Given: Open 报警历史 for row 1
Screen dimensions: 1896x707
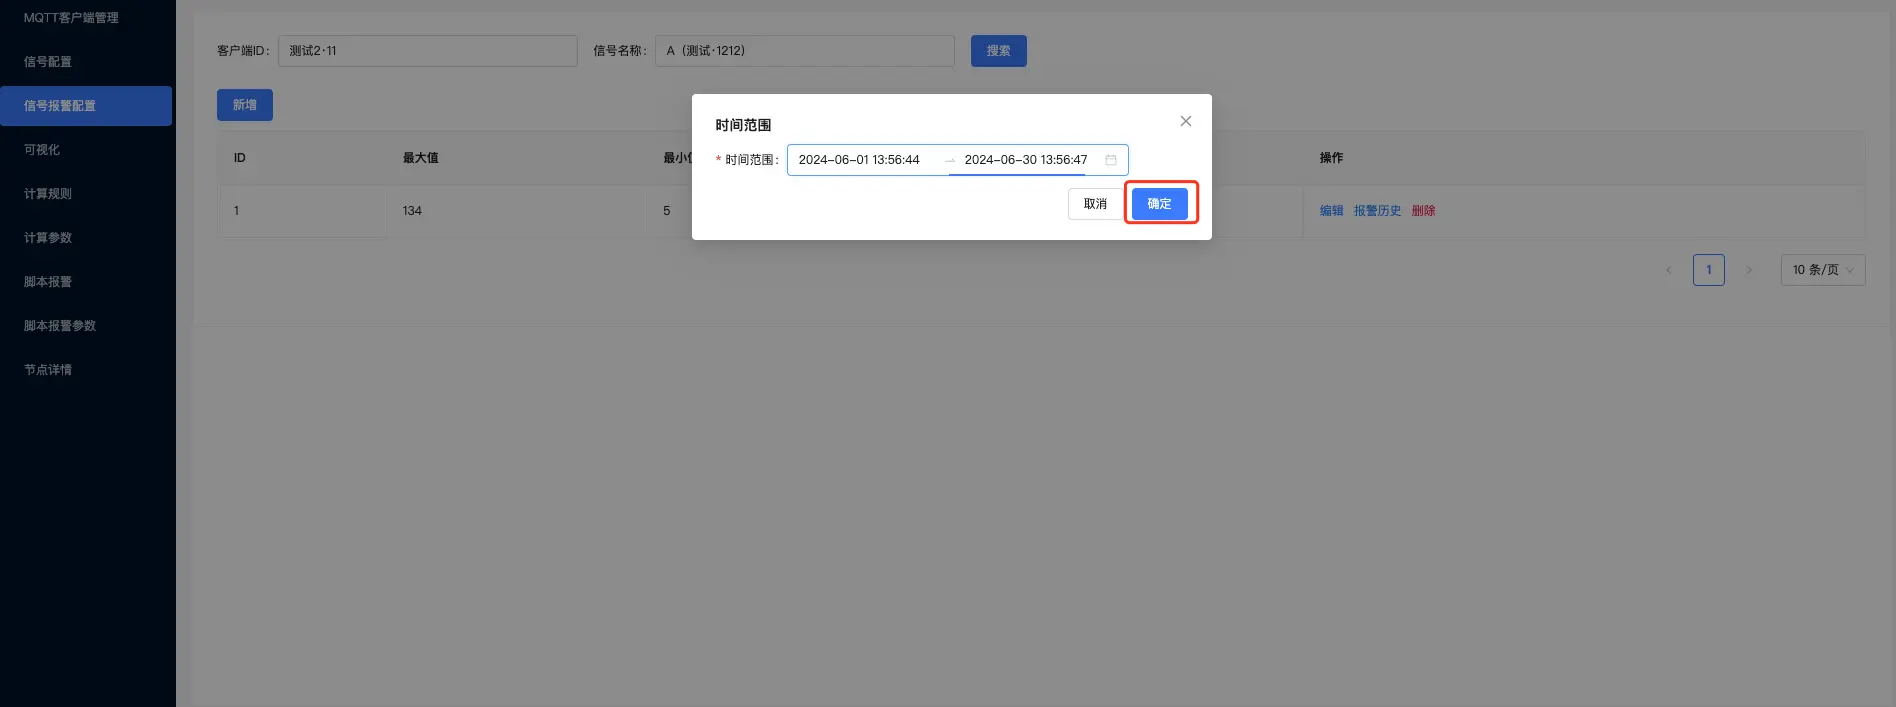Looking at the screenshot, I should tap(1377, 211).
